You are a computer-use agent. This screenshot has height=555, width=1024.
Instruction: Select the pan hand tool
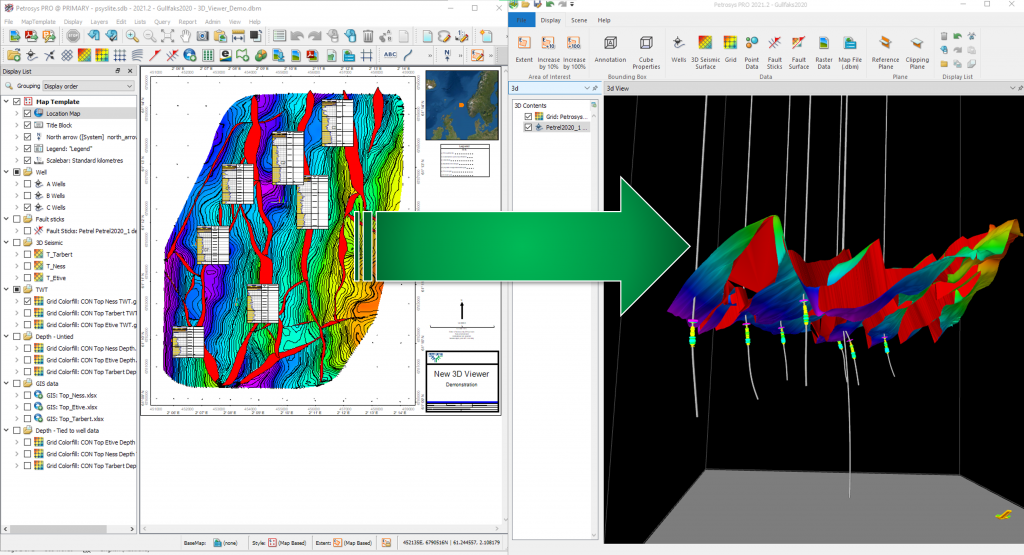pyautogui.click(x=185, y=36)
